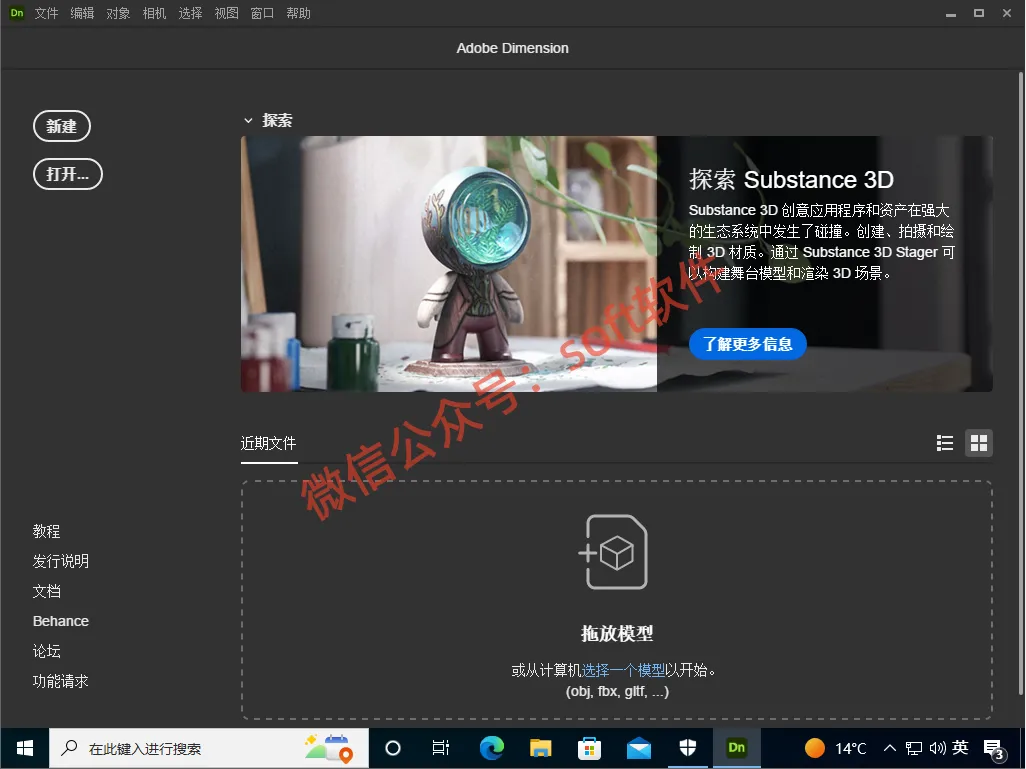
Task: Click the 选择一个模型 link
Action: coord(623,670)
